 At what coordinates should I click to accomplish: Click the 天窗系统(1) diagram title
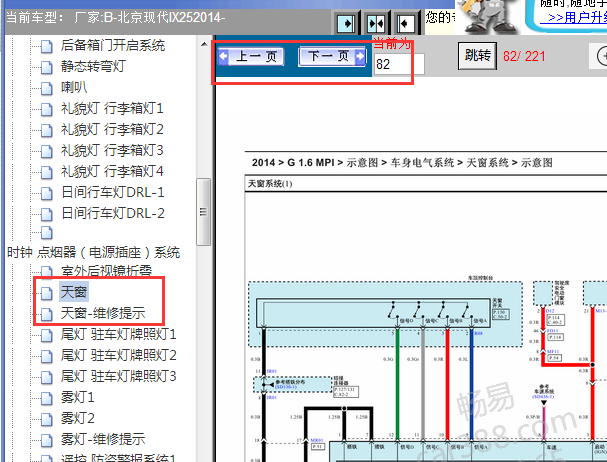[x=270, y=184]
